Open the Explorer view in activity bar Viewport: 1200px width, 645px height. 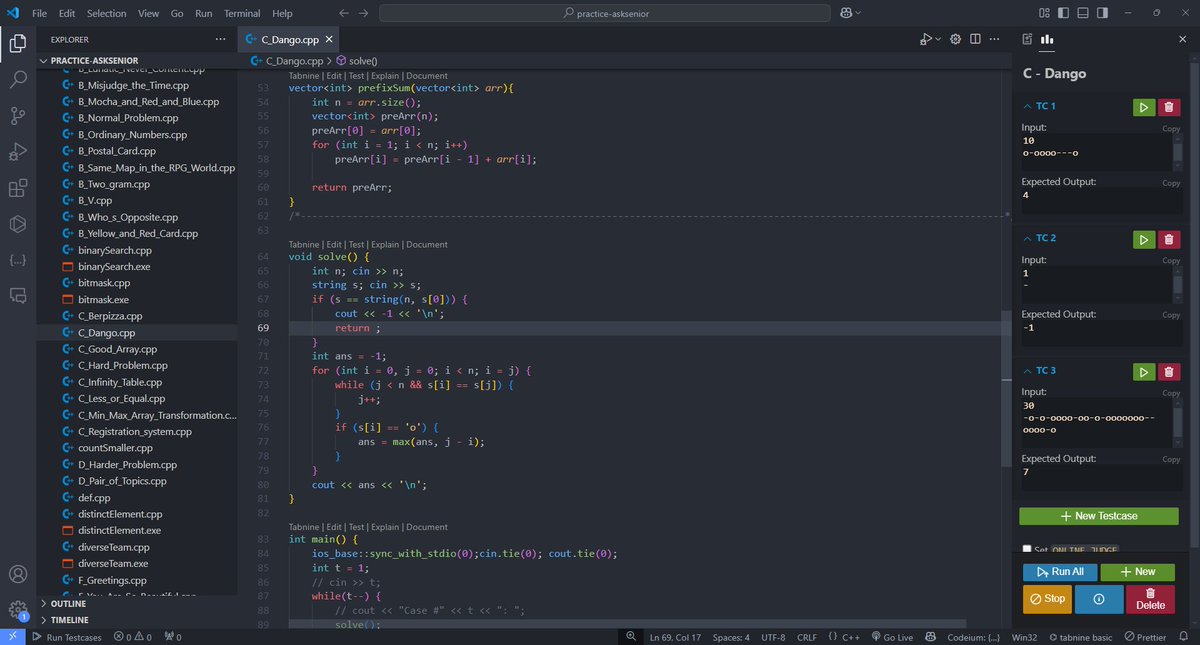coord(18,43)
